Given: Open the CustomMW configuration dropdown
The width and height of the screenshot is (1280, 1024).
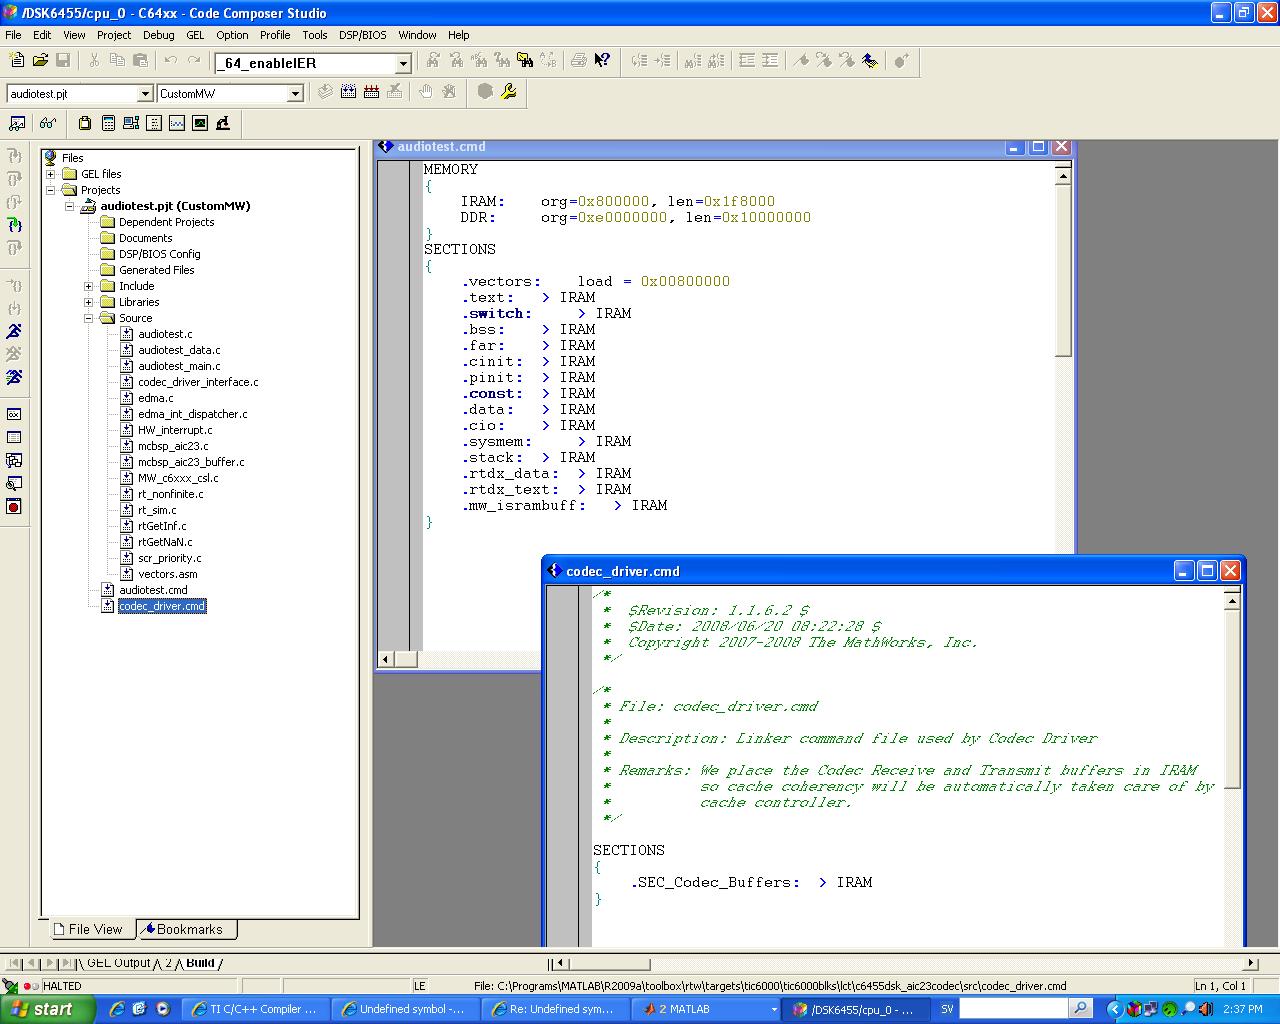Looking at the screenshot, I should point(295,93).
